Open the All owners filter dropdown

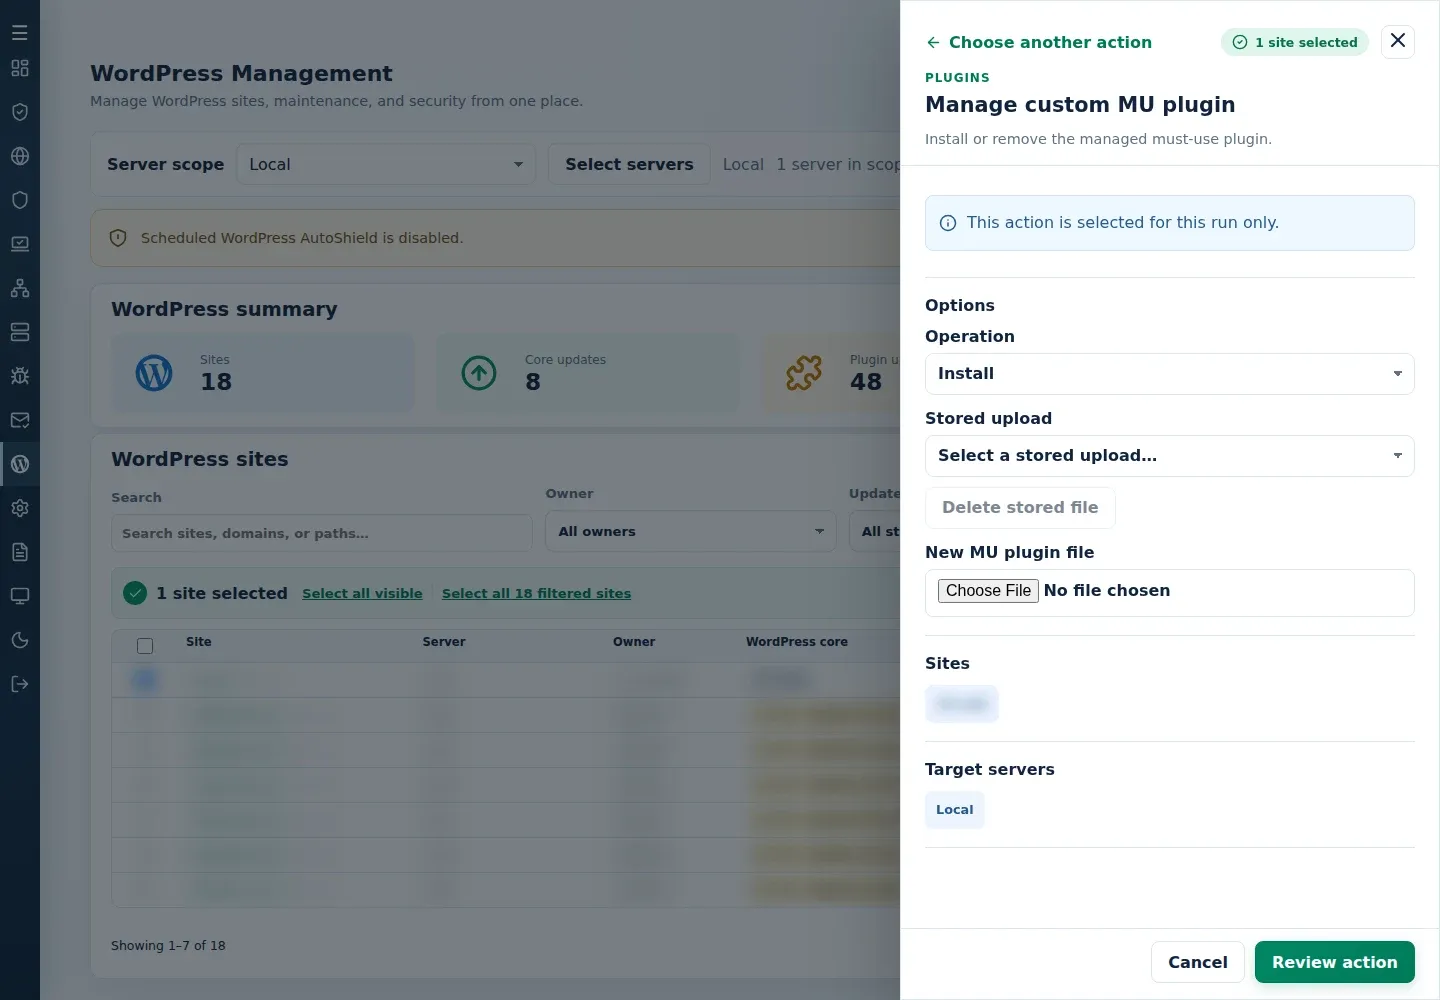coord(691,531)
